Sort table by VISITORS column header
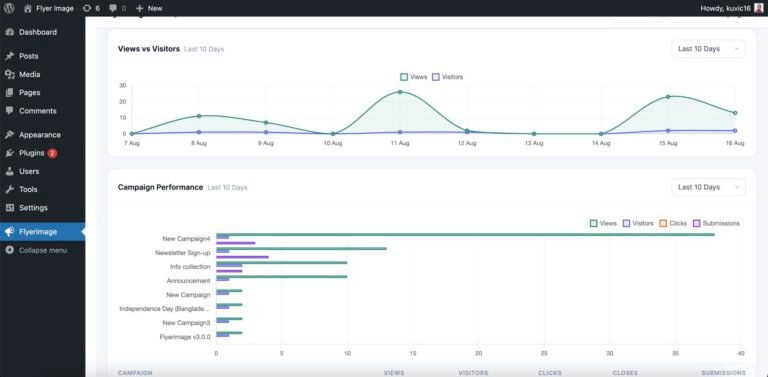768x377 pixels. coord(473,373)
